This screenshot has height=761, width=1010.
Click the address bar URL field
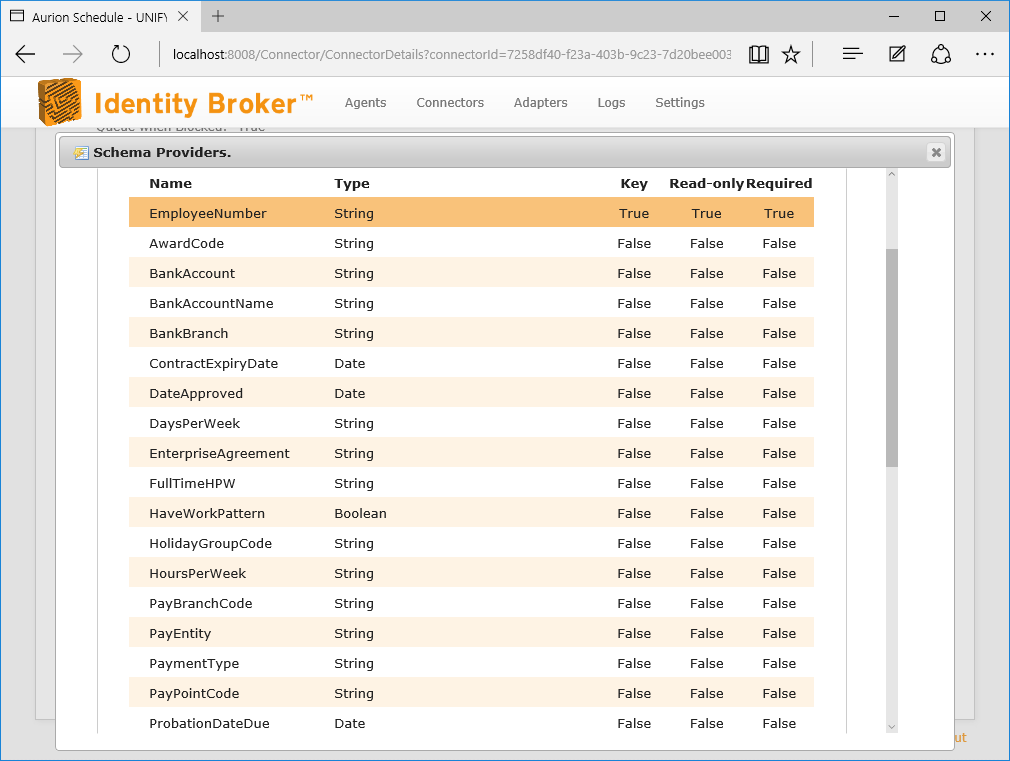(451, 54)
